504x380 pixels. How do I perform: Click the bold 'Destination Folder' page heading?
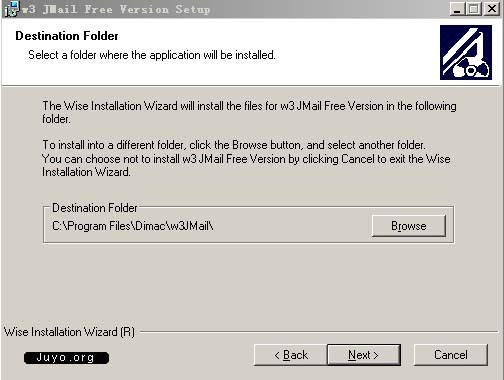tap(67, 36)
